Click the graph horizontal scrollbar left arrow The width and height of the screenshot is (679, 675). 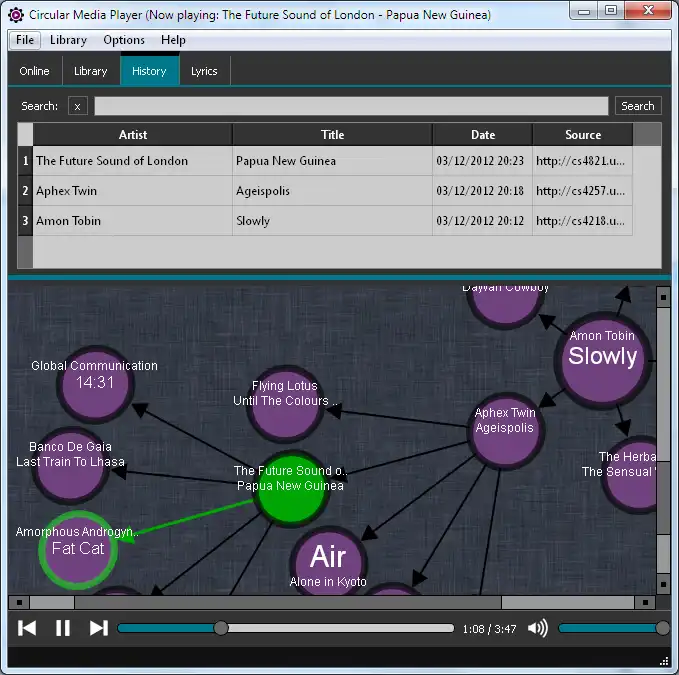coord(19,602)
